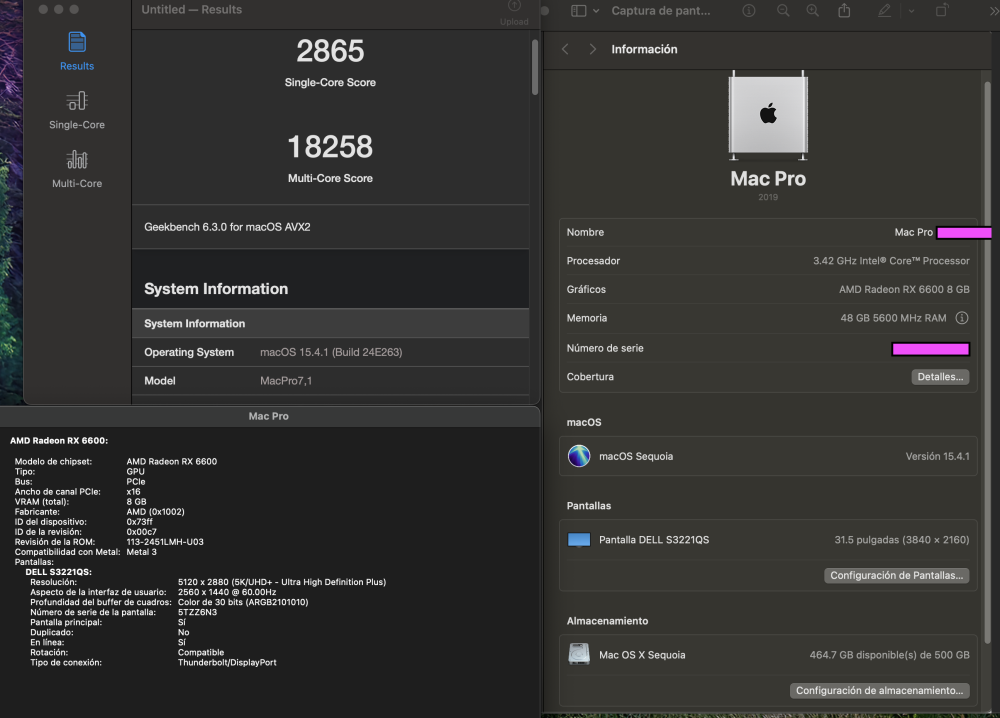Click the Información panel title
The height and width of the screenshot is (718, 1000).
pyautogui.click(x=644, y=49)
